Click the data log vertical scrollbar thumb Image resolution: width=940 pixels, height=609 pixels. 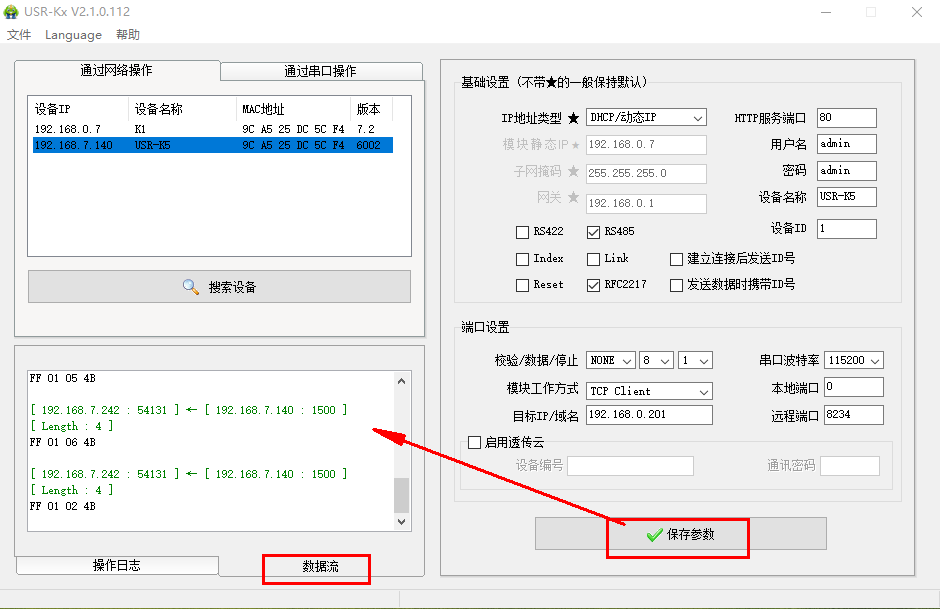click(x=402, y=494)
